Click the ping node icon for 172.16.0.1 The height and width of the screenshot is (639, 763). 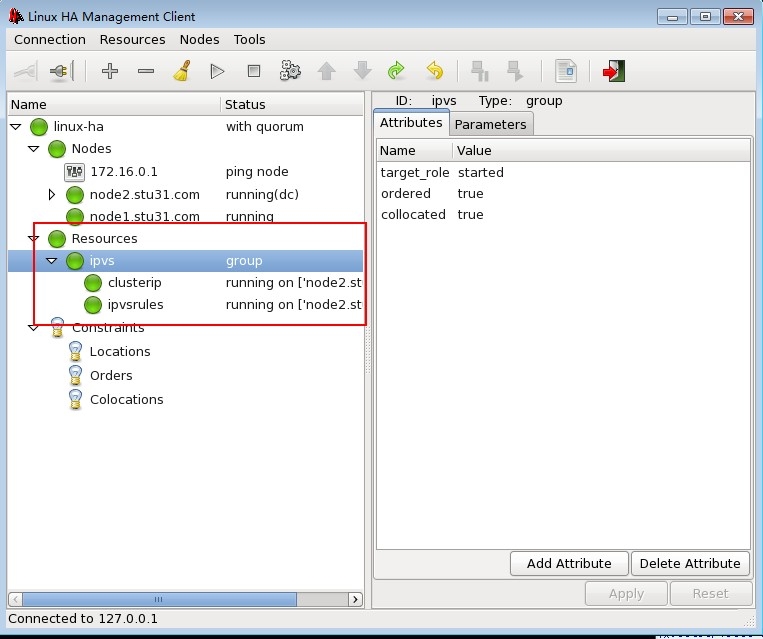[x=74, y=172]
